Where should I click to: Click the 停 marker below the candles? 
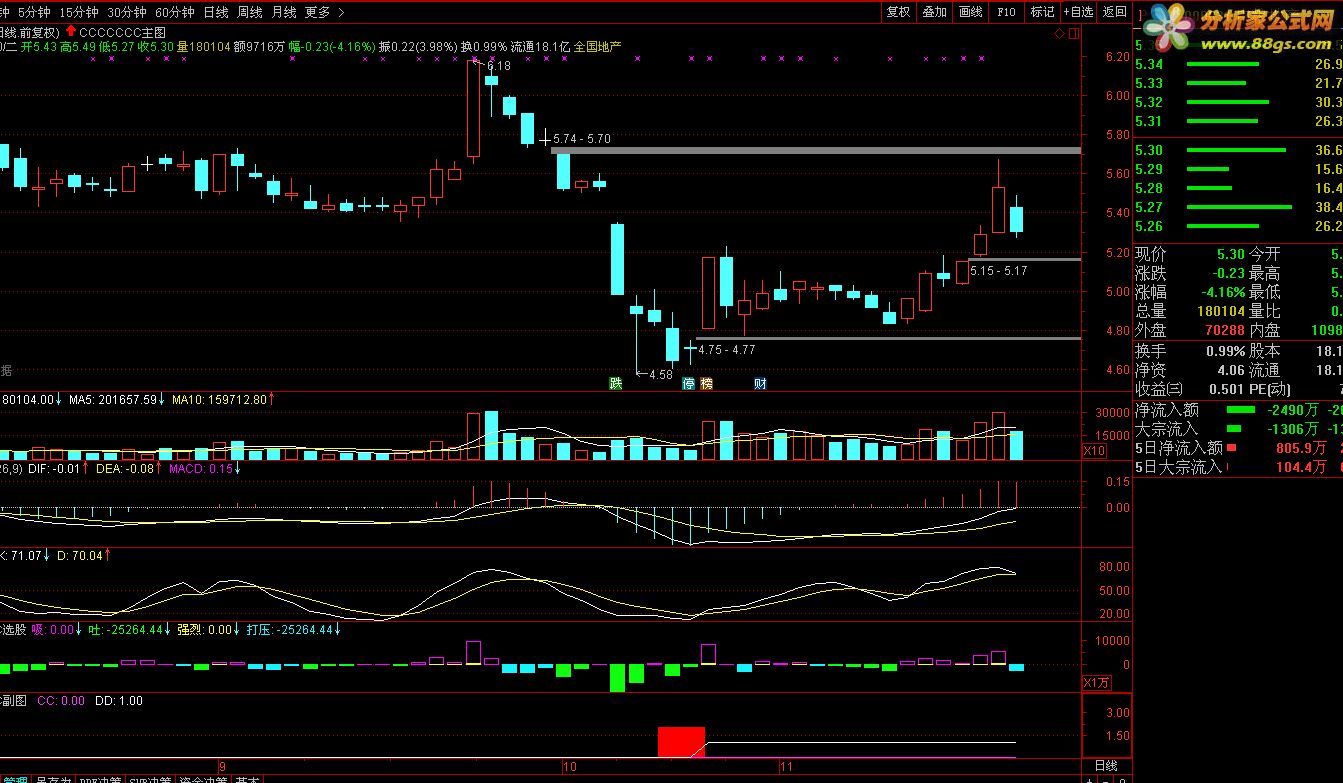pyautogui.click(x=689, y=383)
